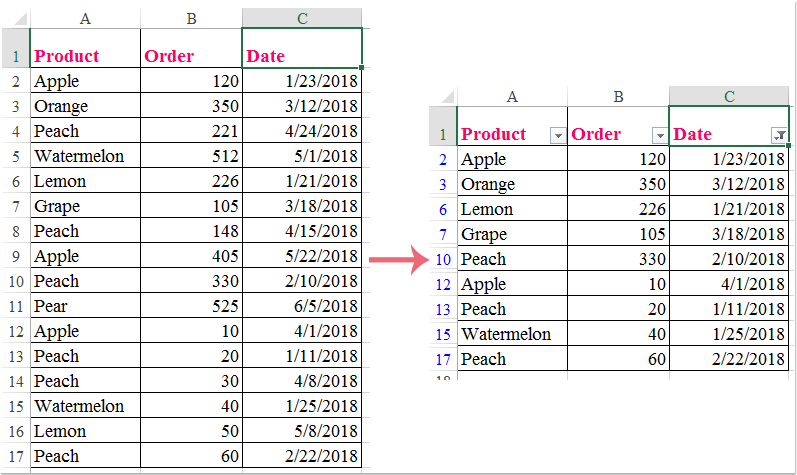This screenshot has width=797, height=475.
Task: Select blue row number 6 in filtered table
Action: click(443, 209)
